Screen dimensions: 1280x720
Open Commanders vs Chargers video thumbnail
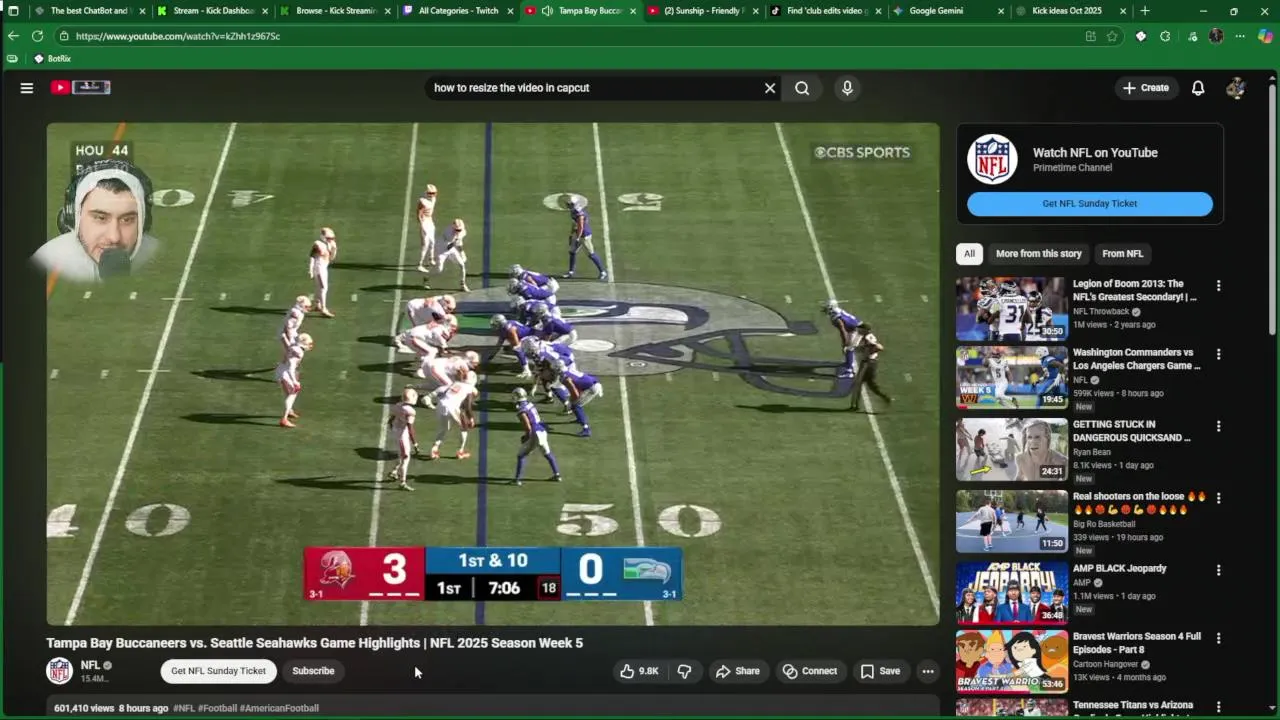pos(1011,378)
